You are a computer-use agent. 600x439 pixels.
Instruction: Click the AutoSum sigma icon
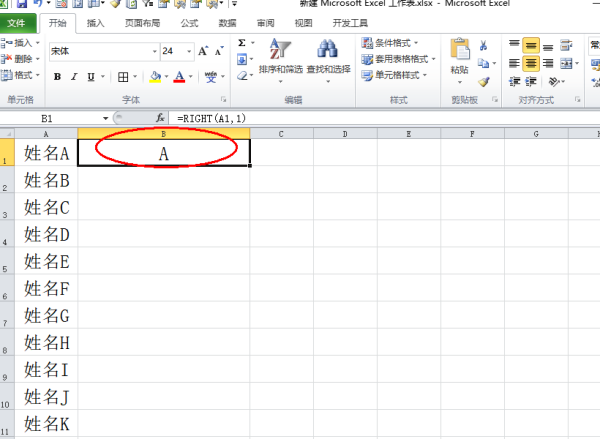[x=242, y=43]
